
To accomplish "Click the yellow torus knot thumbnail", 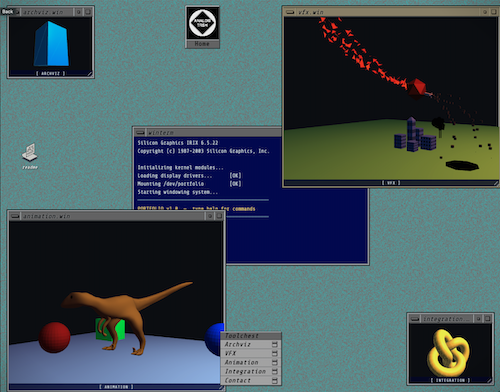I will click(x=449, y=353).
